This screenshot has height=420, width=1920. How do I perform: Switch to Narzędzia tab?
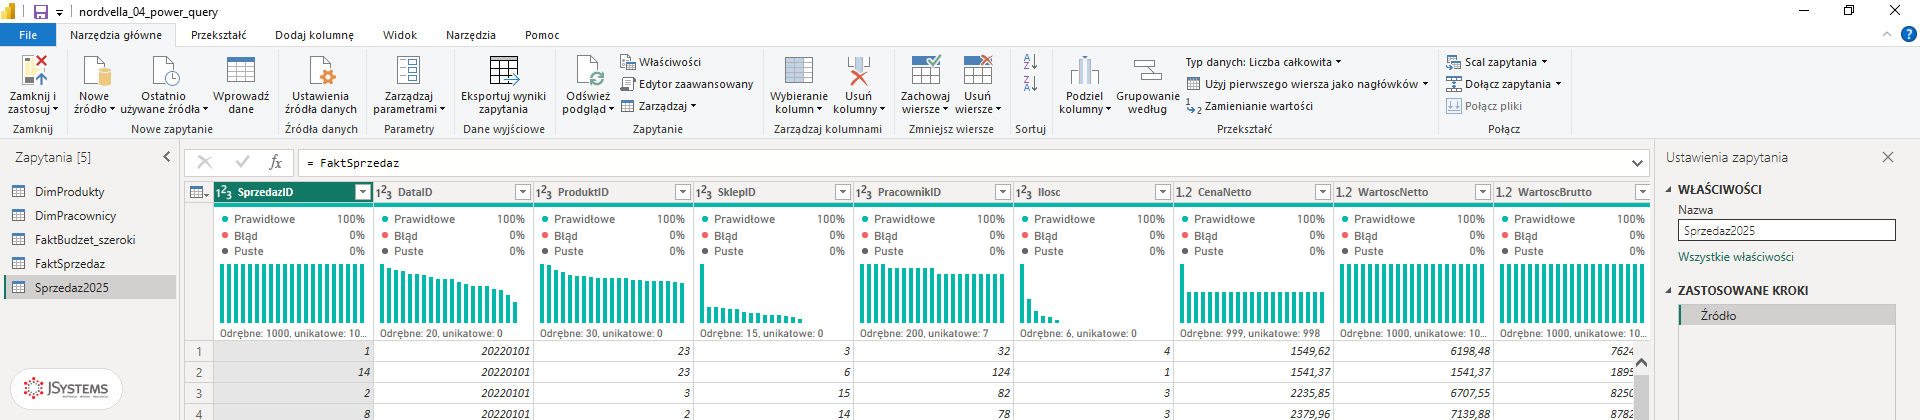click(x=471, y=35)
